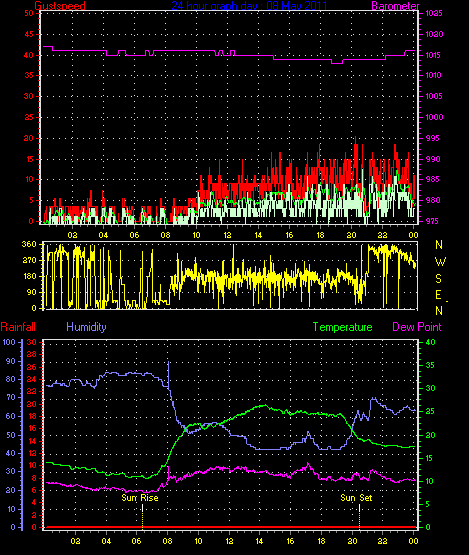
Task: Click the 26 value on rainfall axis
Action: coord(32,367)
